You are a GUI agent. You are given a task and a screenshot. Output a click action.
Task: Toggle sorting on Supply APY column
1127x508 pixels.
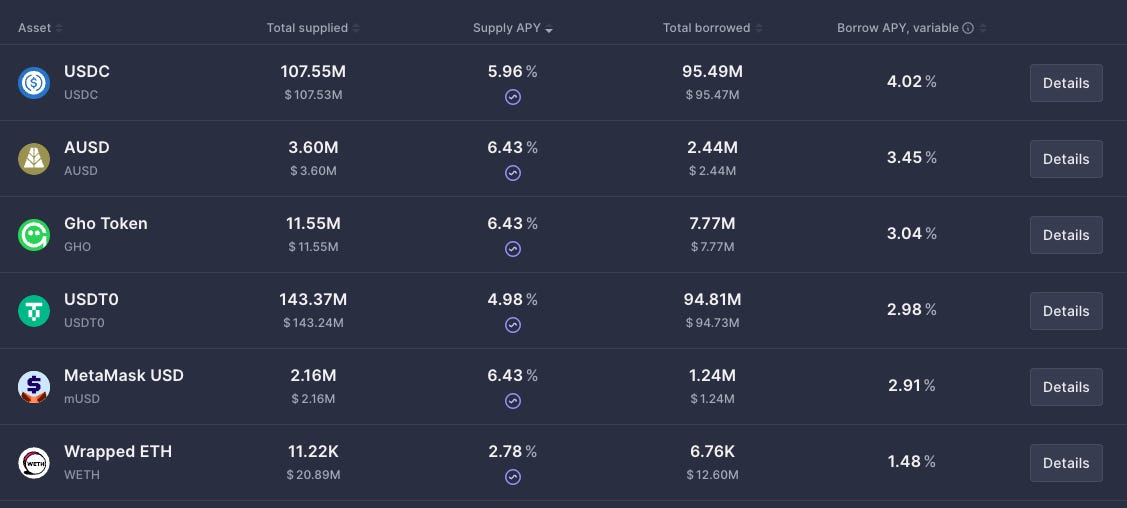tap(513, 28)
